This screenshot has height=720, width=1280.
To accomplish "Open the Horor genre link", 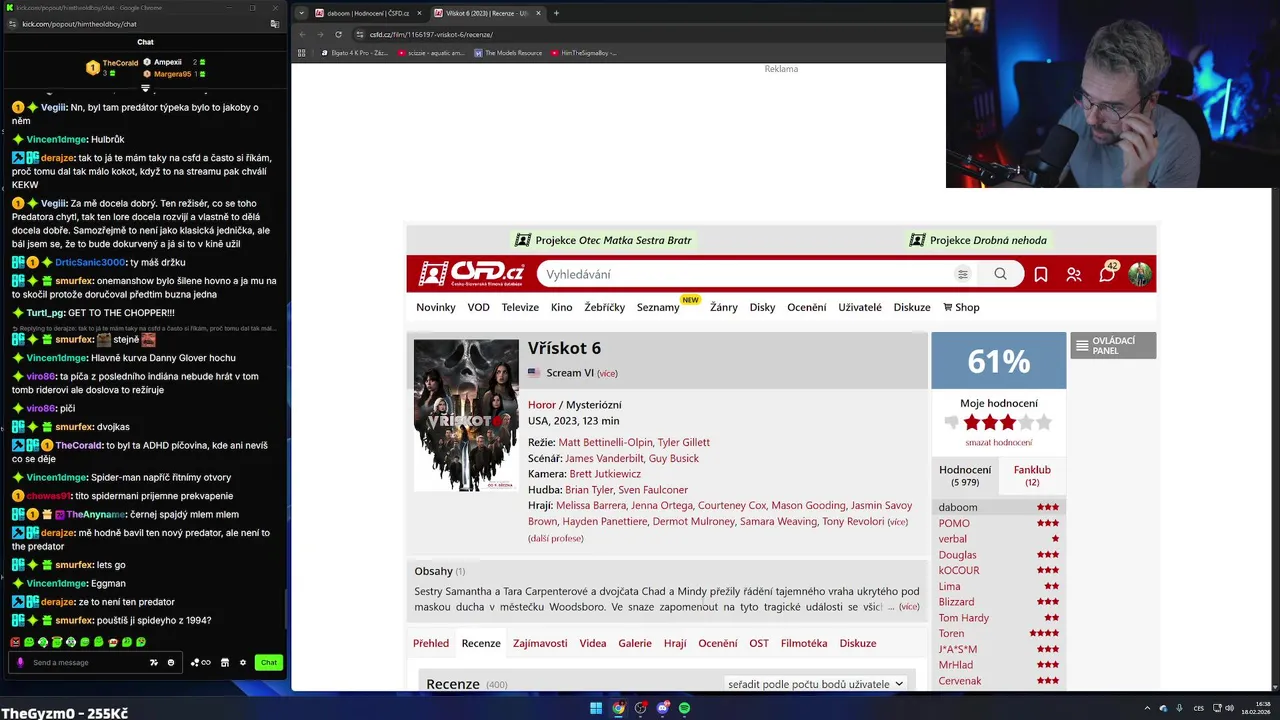I will point(542,405).
